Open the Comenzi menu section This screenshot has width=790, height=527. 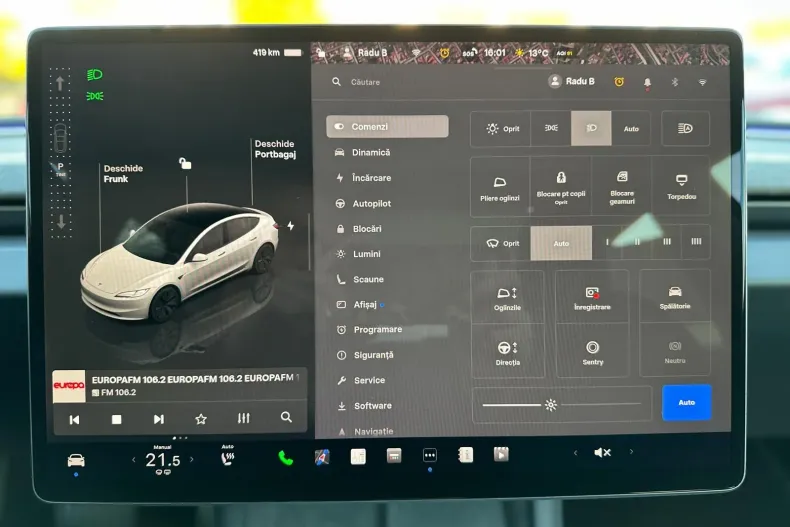pos(387,126)
